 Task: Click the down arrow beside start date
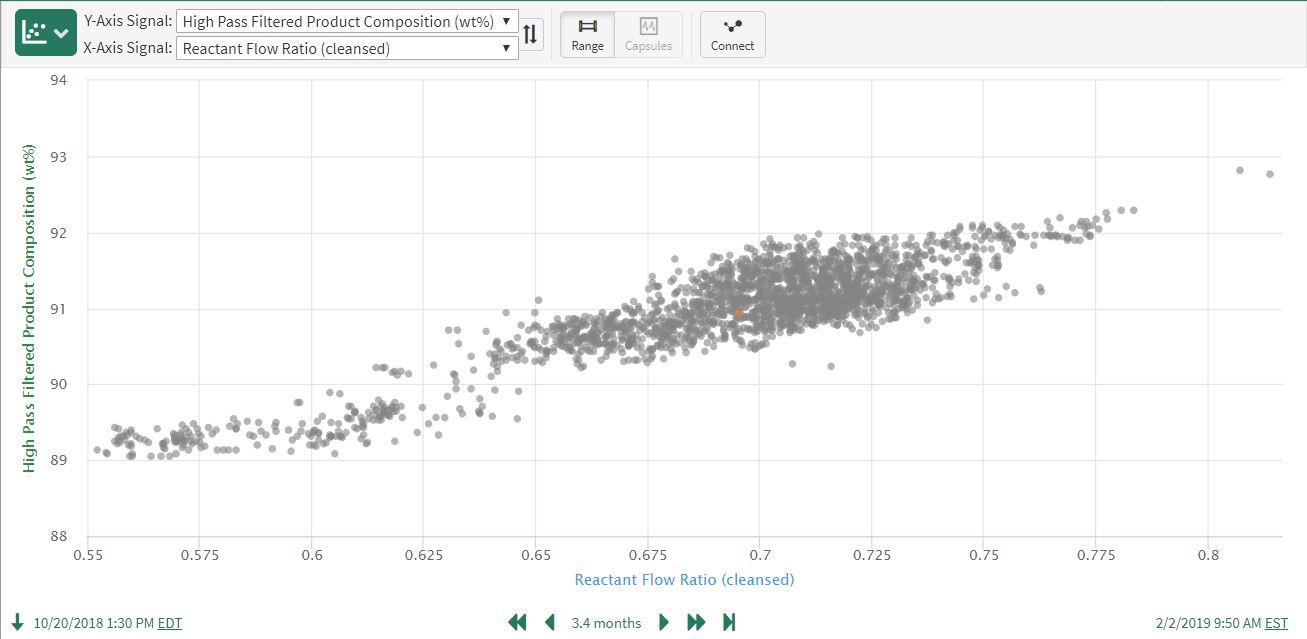[18, 623]
